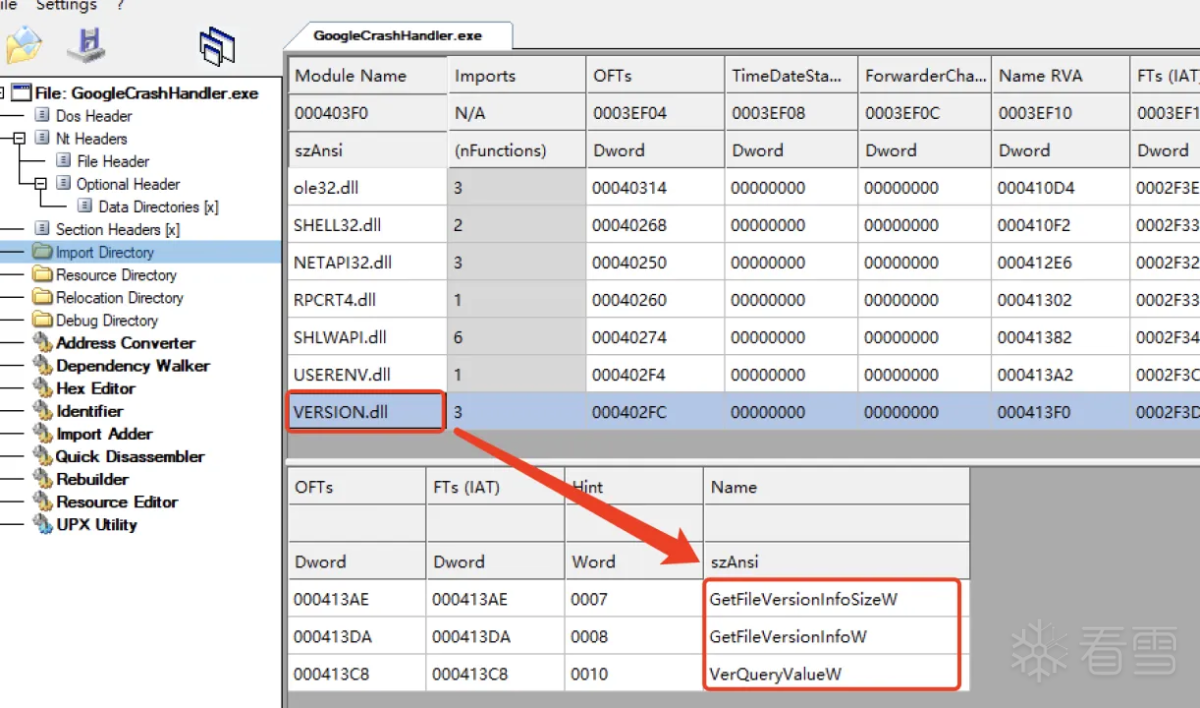Click the Nt Headers node icon
1200x708 pixels.
point(42,138)
